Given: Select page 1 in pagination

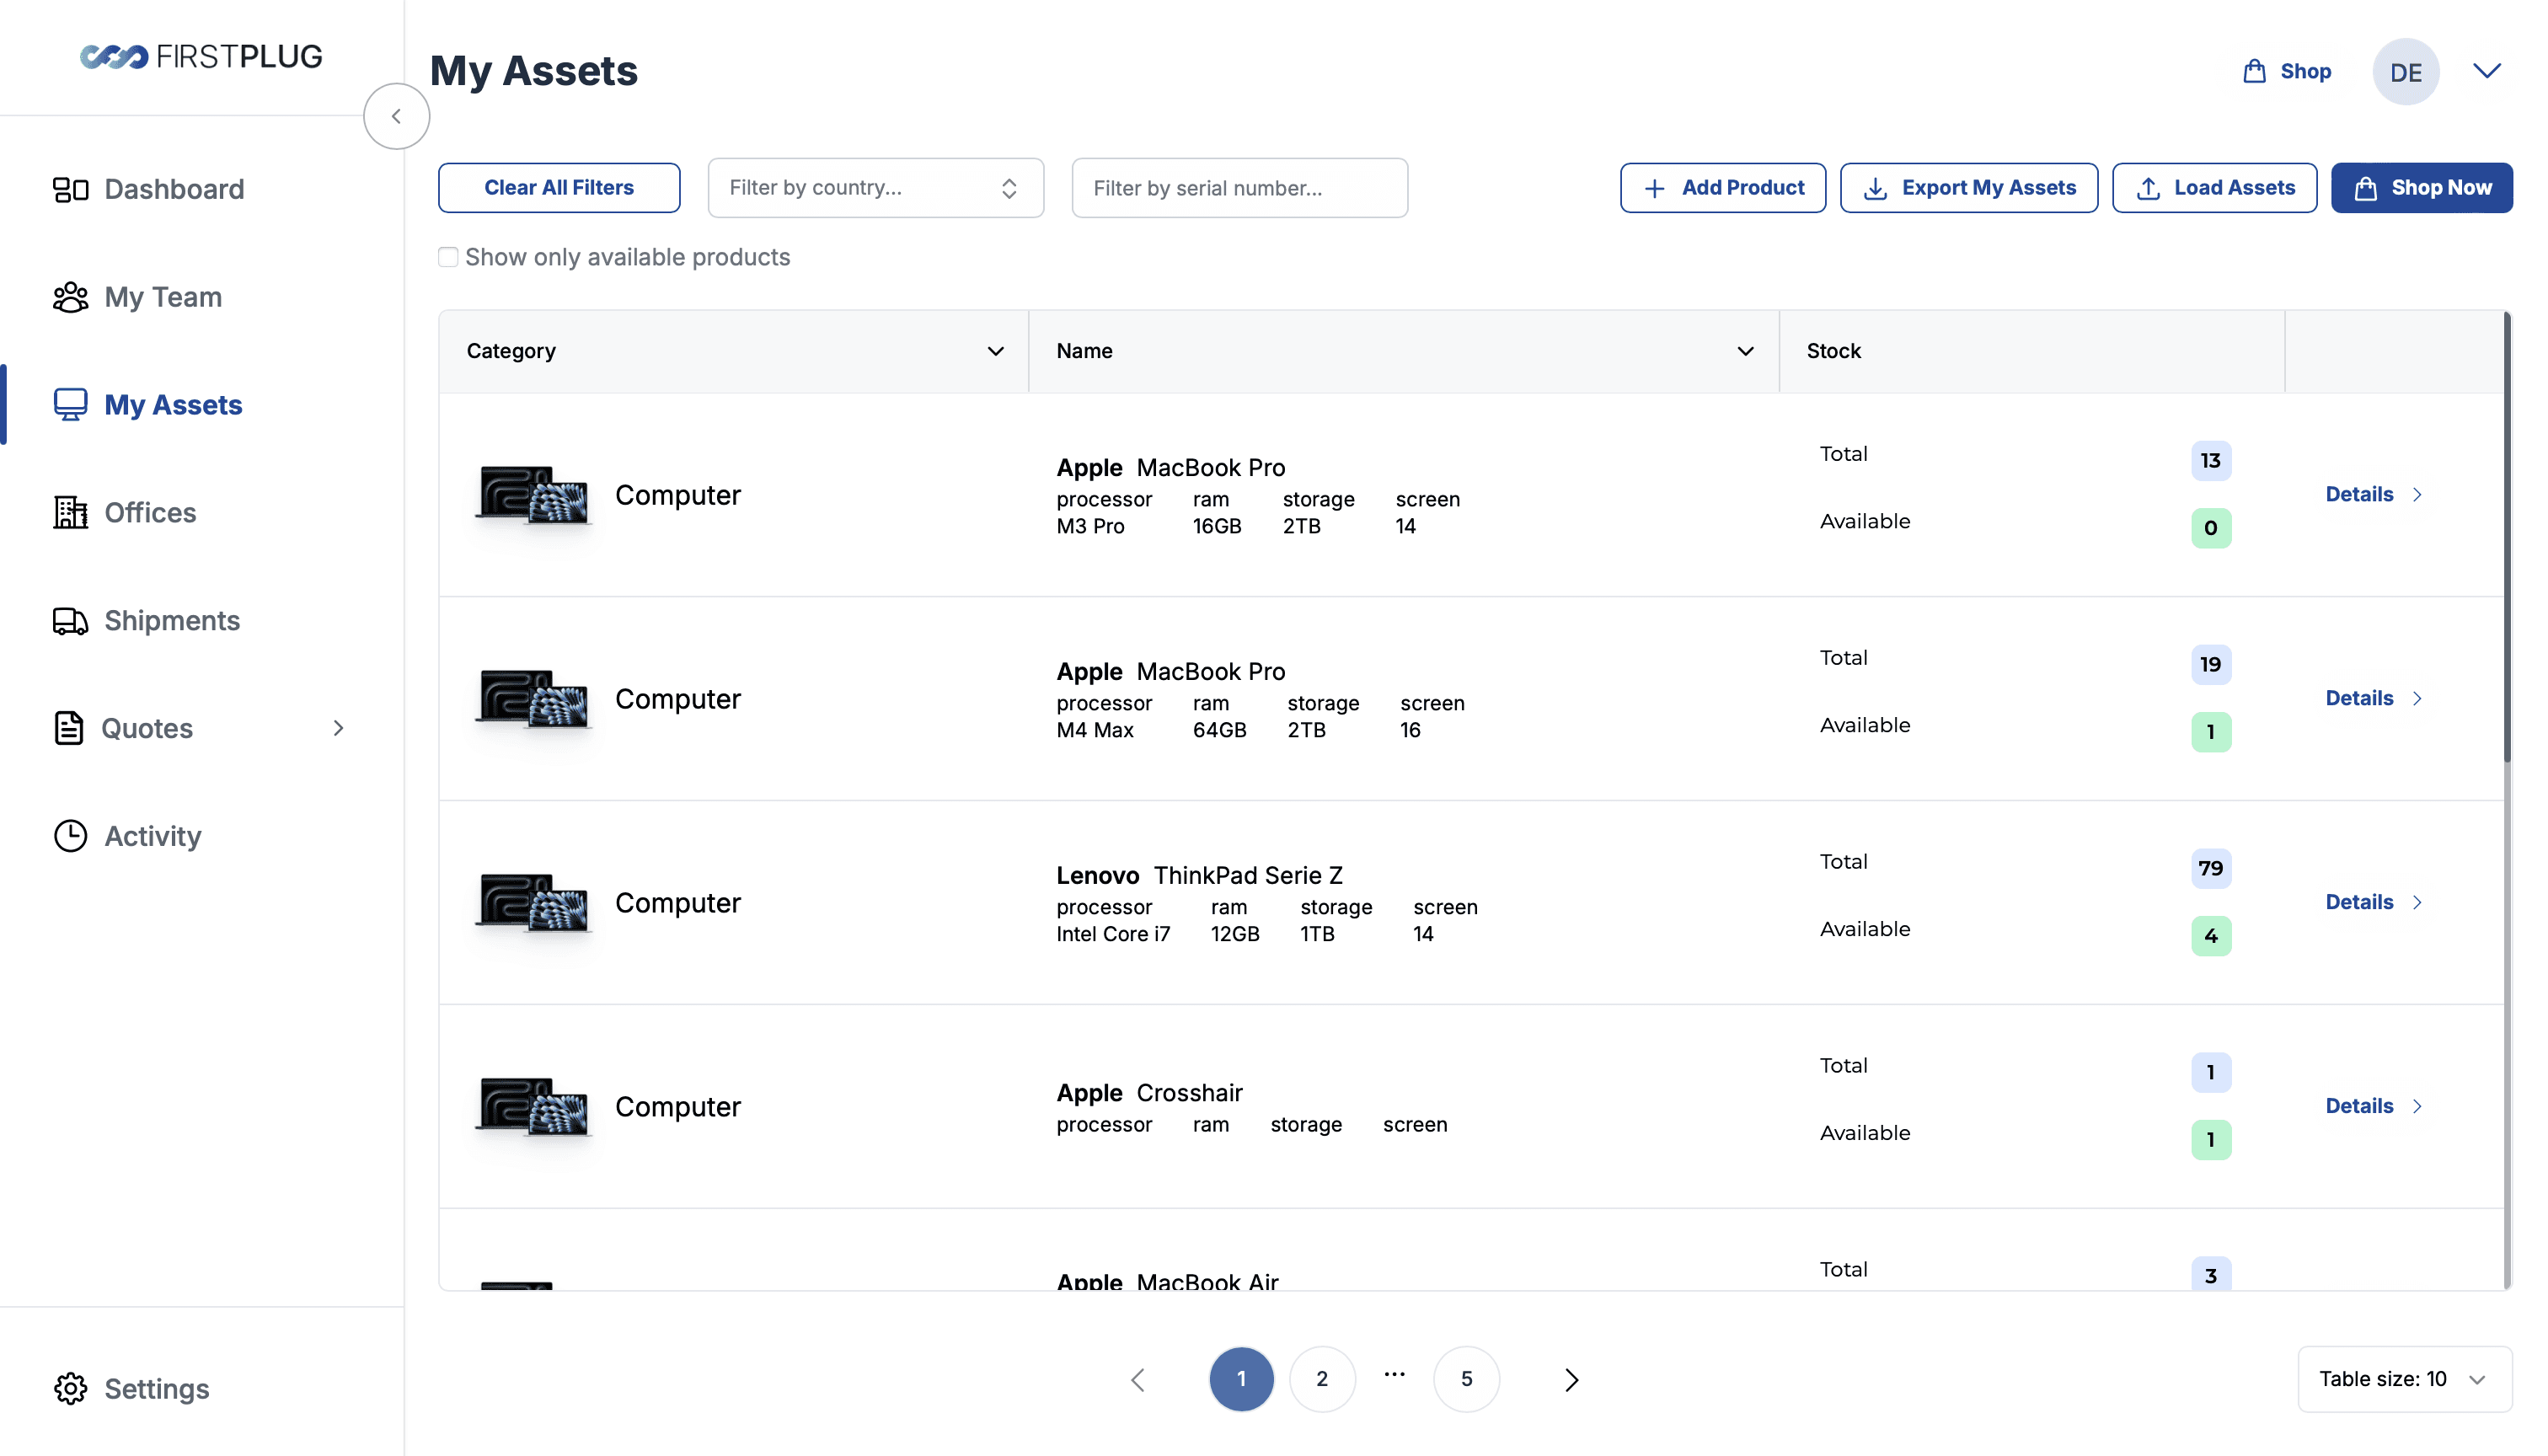Looking at the screenshot, I should coord(1241,1380).
